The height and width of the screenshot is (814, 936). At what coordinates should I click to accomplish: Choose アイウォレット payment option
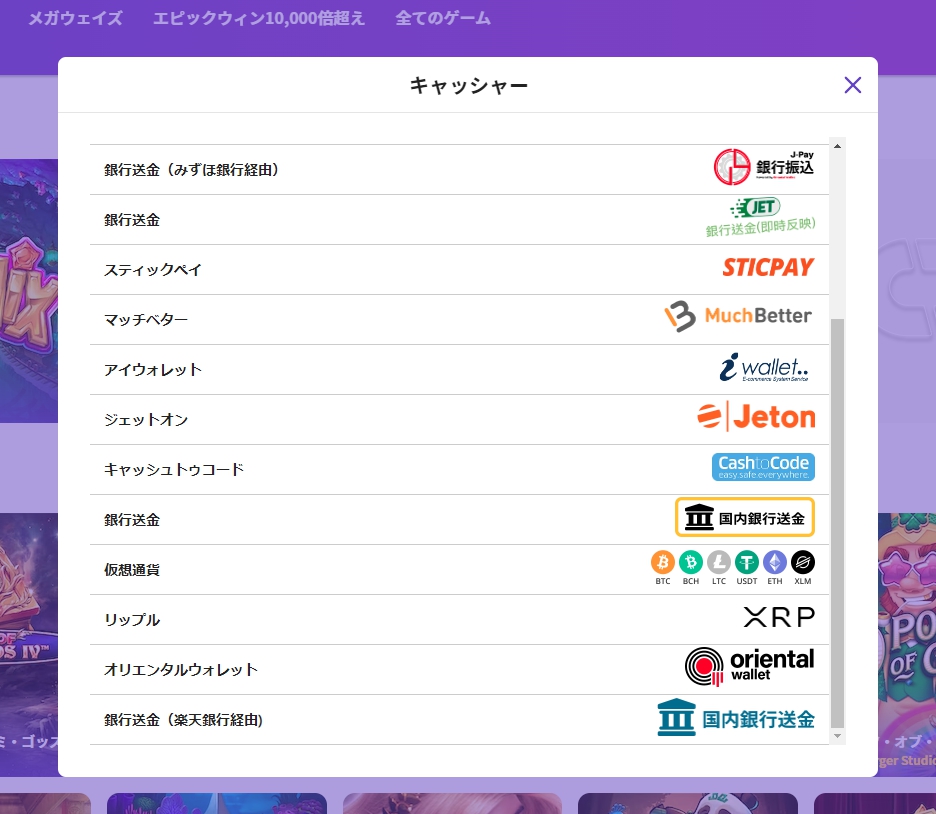point(459,370)
